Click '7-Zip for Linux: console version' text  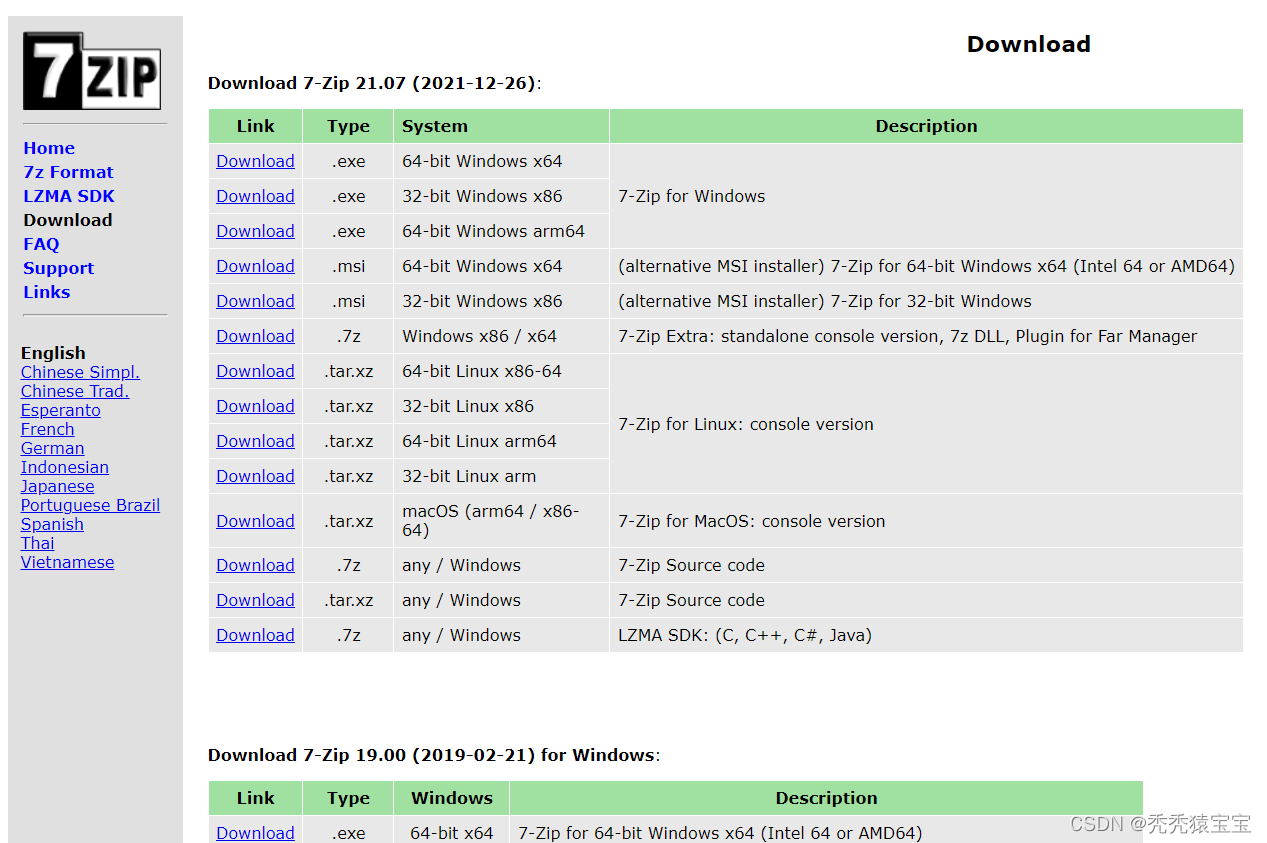click(x=746, y=424)
